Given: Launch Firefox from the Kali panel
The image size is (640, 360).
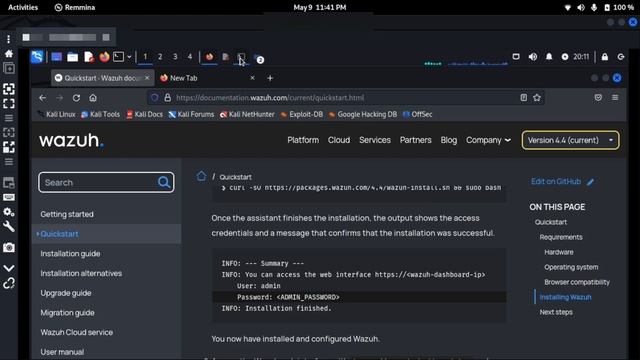Looking at the screenshot, I should (x=104, y=57).
